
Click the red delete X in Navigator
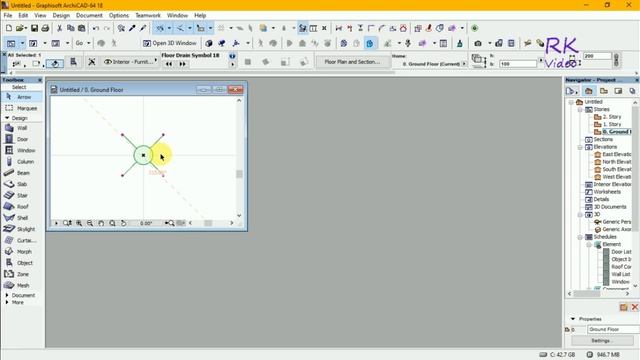coord(635,307)
